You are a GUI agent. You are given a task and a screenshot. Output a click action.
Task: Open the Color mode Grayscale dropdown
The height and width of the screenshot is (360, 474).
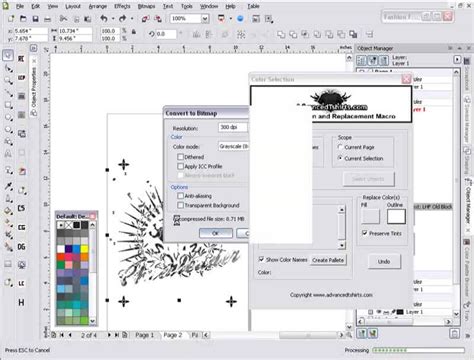[234, 146]
